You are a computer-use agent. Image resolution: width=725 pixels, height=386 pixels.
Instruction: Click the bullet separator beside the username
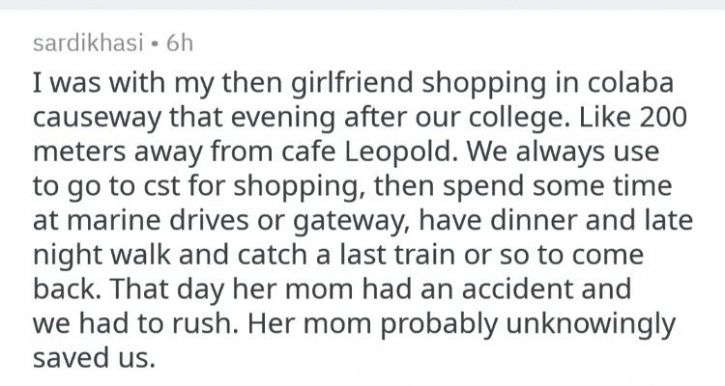pos(155,44)
